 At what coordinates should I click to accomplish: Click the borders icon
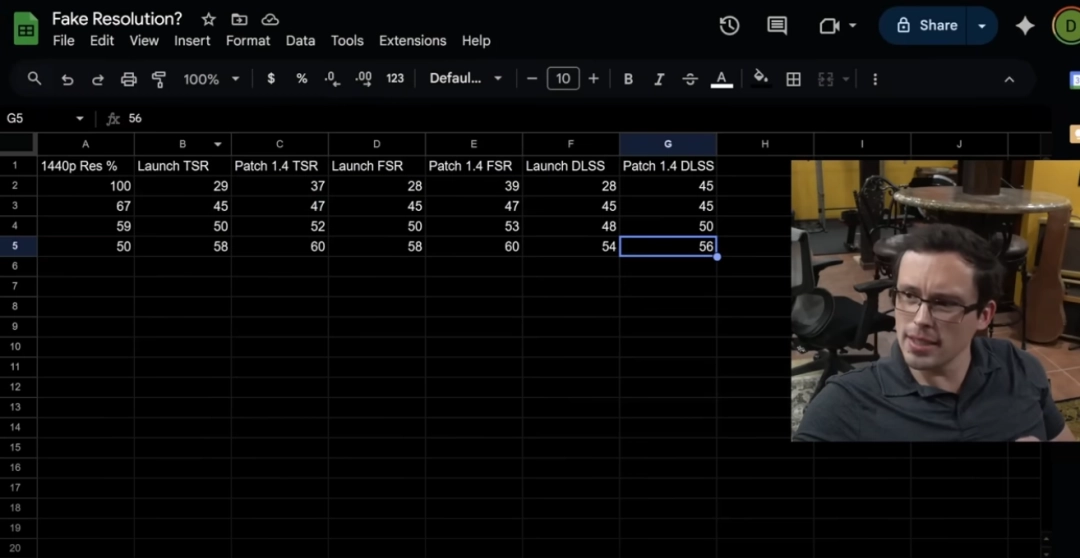(x=793, y=79)
